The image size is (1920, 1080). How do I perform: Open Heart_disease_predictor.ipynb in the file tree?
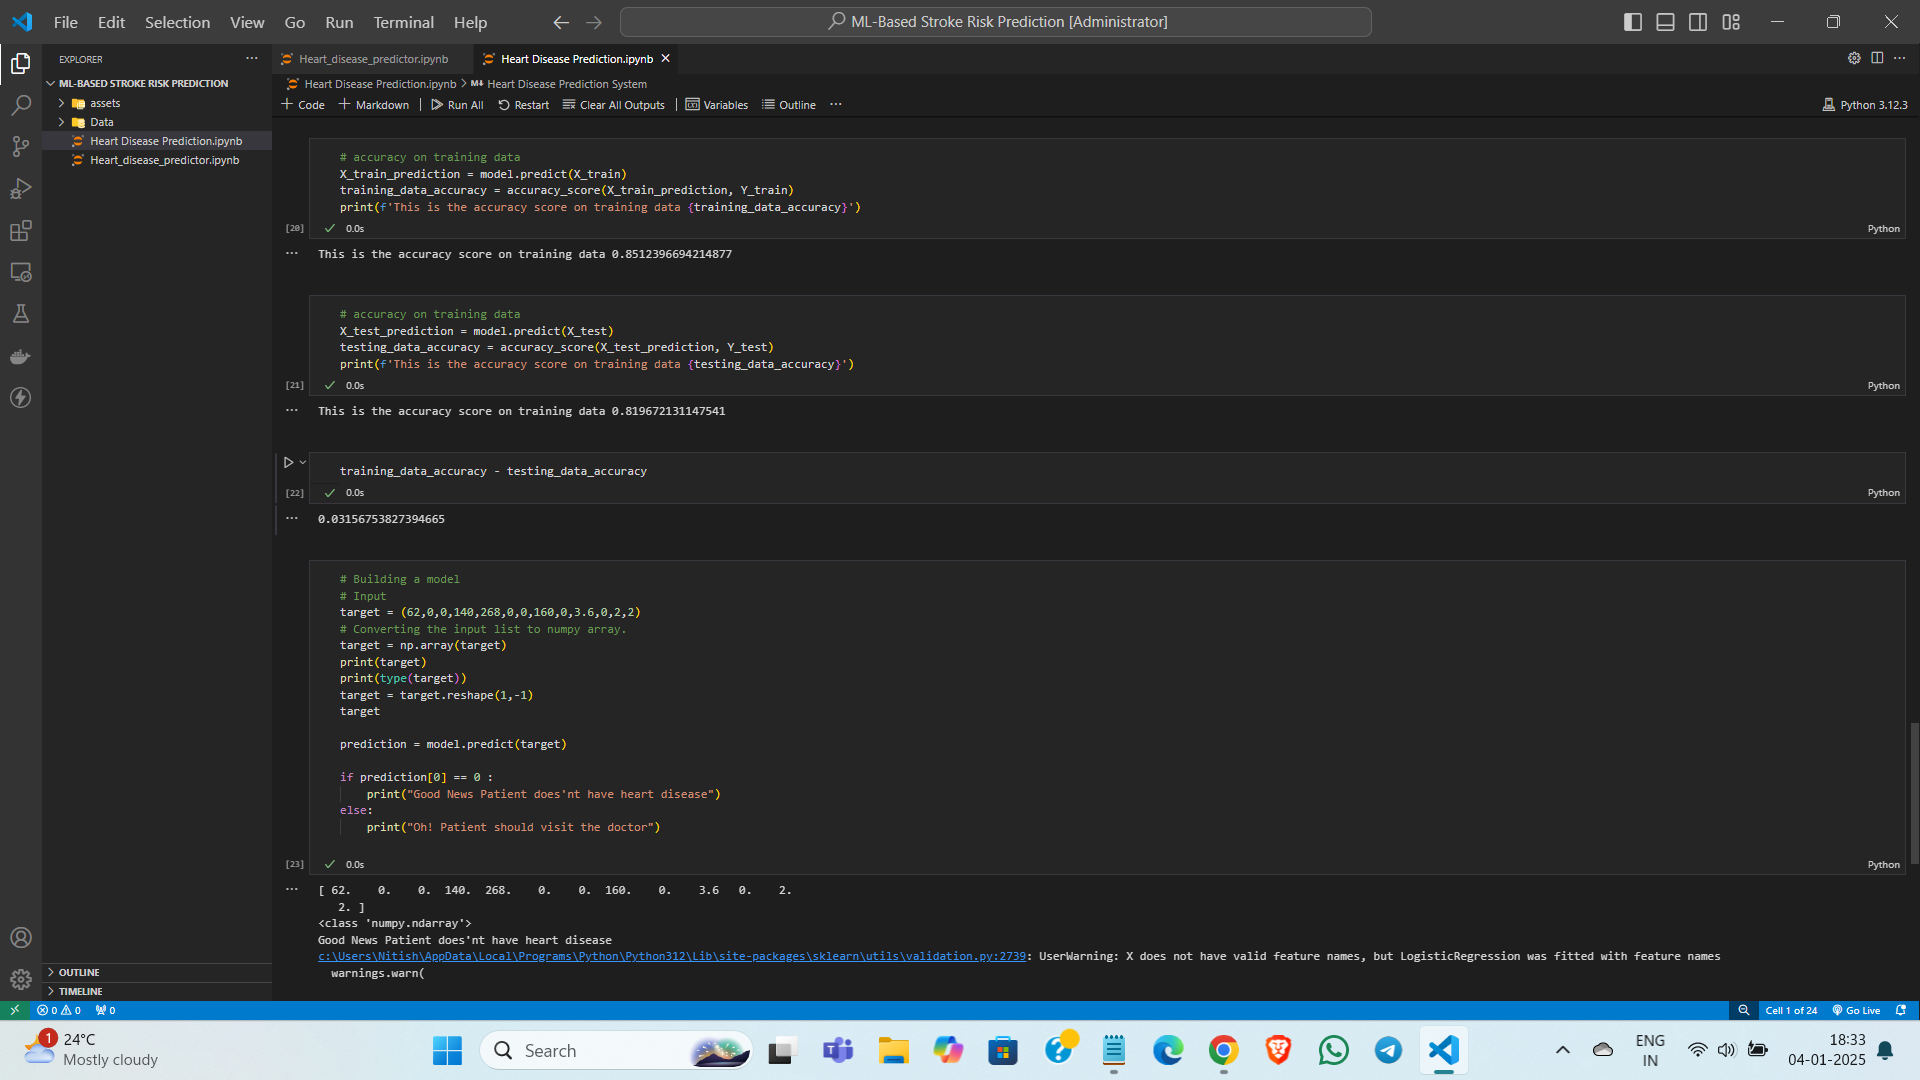coord(164,160)
